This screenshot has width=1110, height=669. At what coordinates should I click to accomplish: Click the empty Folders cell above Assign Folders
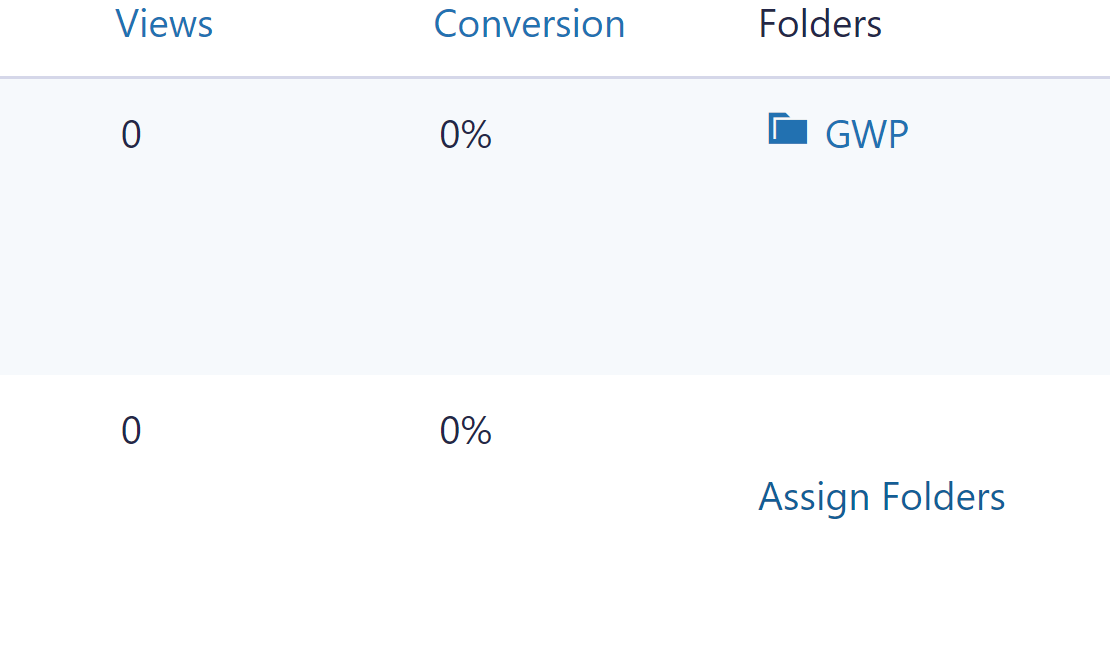(x=880, y=430)
